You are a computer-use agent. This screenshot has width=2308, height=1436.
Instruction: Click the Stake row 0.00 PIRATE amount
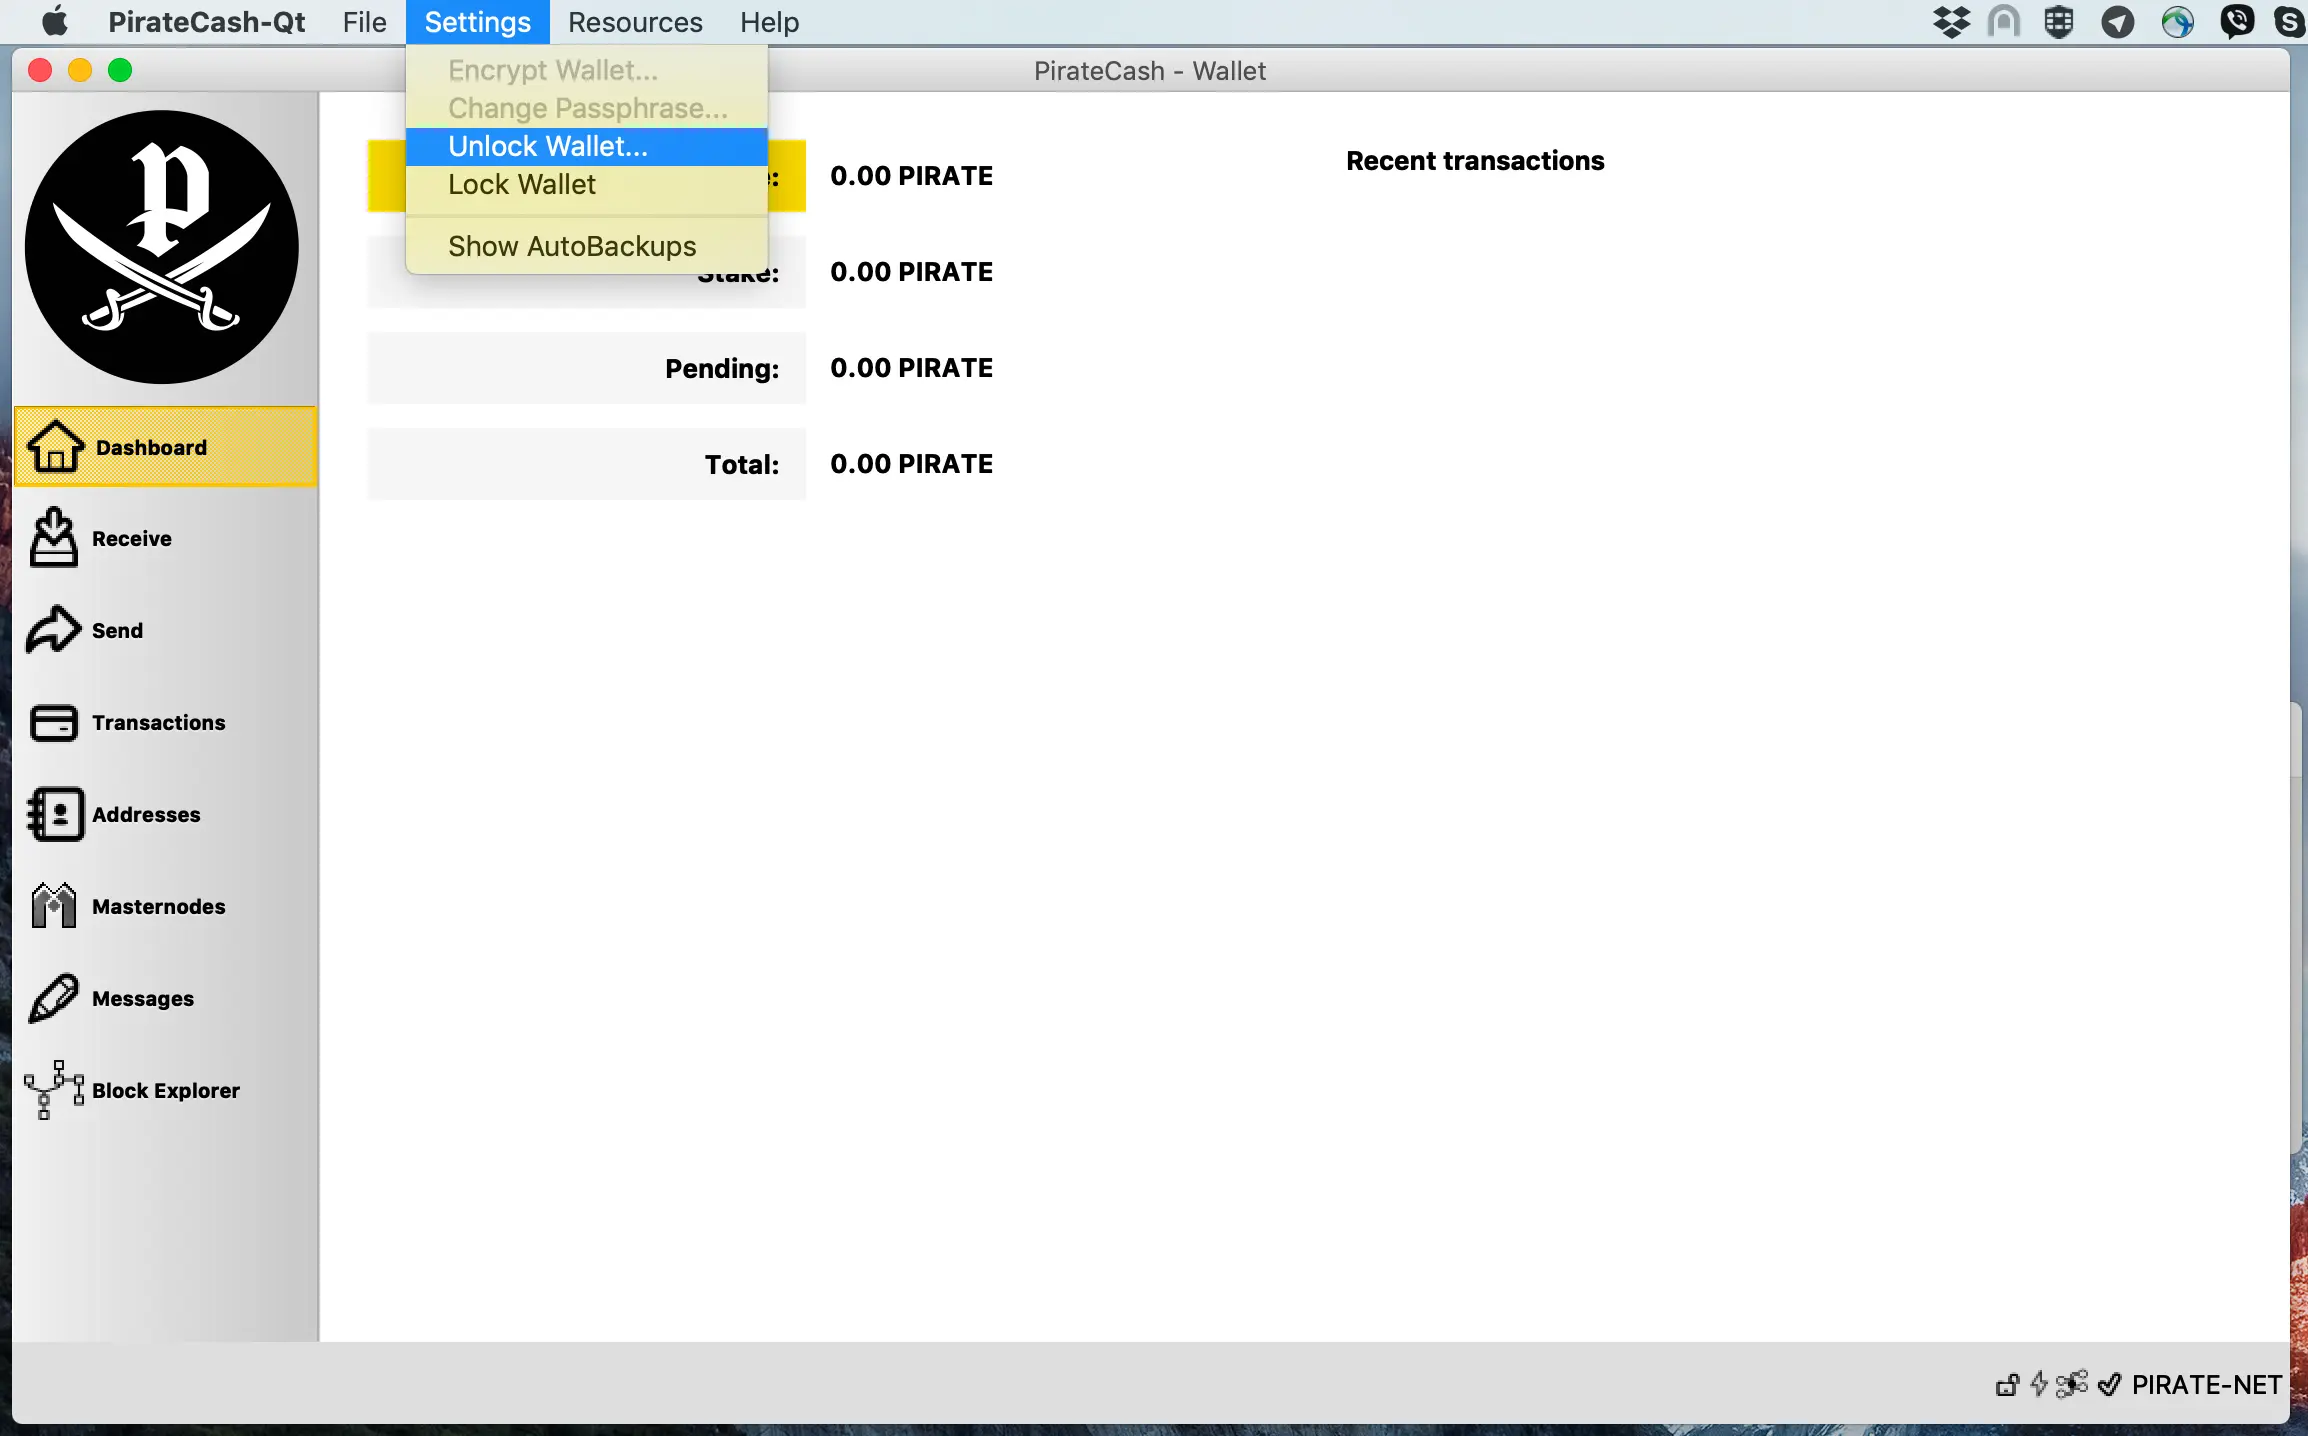pos(912,272)
